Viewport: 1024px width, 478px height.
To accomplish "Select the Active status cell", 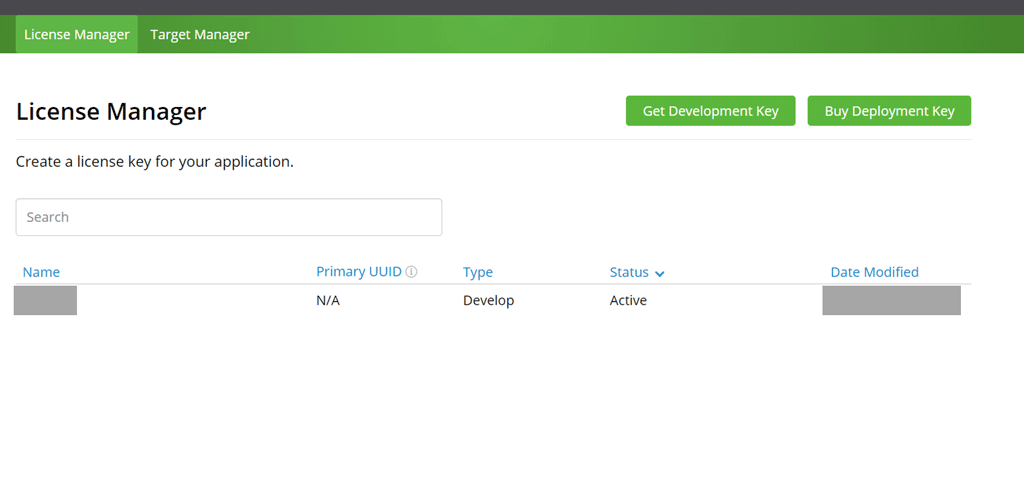I will click(x=628, y=300).
